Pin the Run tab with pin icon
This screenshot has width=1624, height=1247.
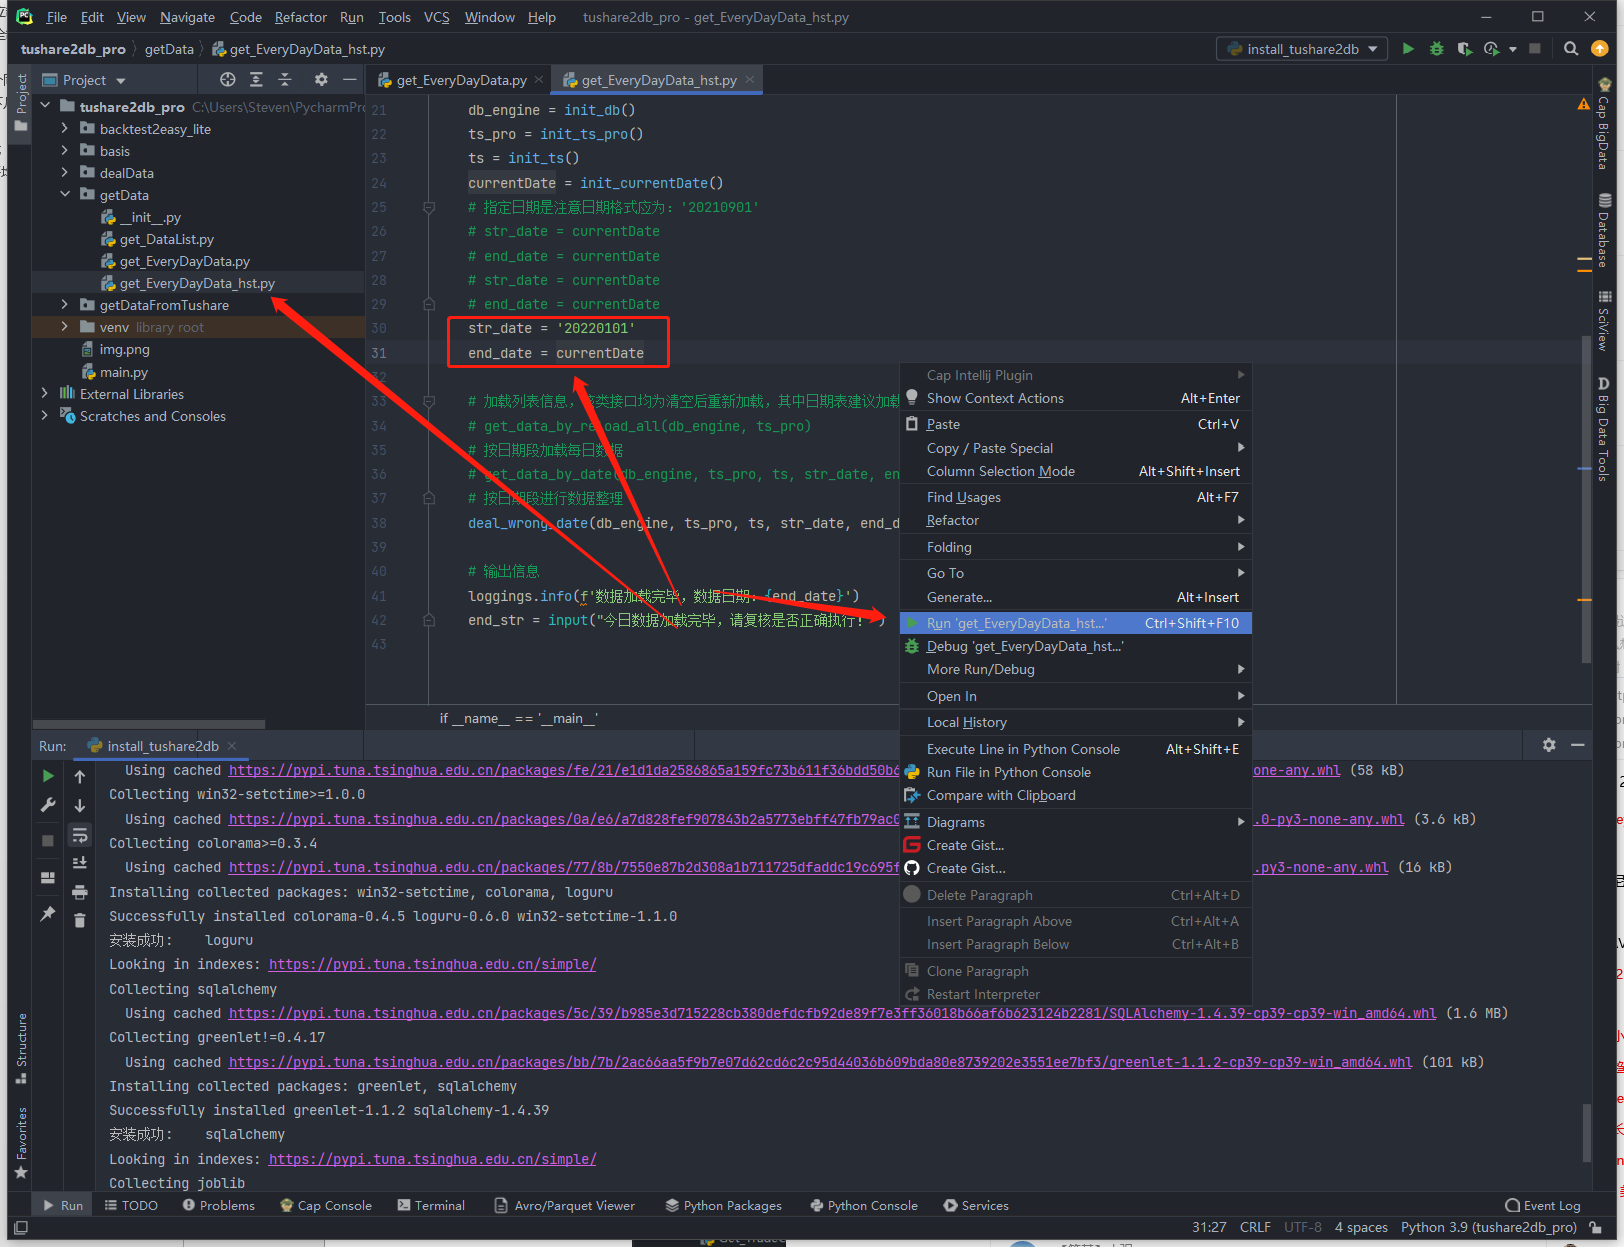point(48,913)
